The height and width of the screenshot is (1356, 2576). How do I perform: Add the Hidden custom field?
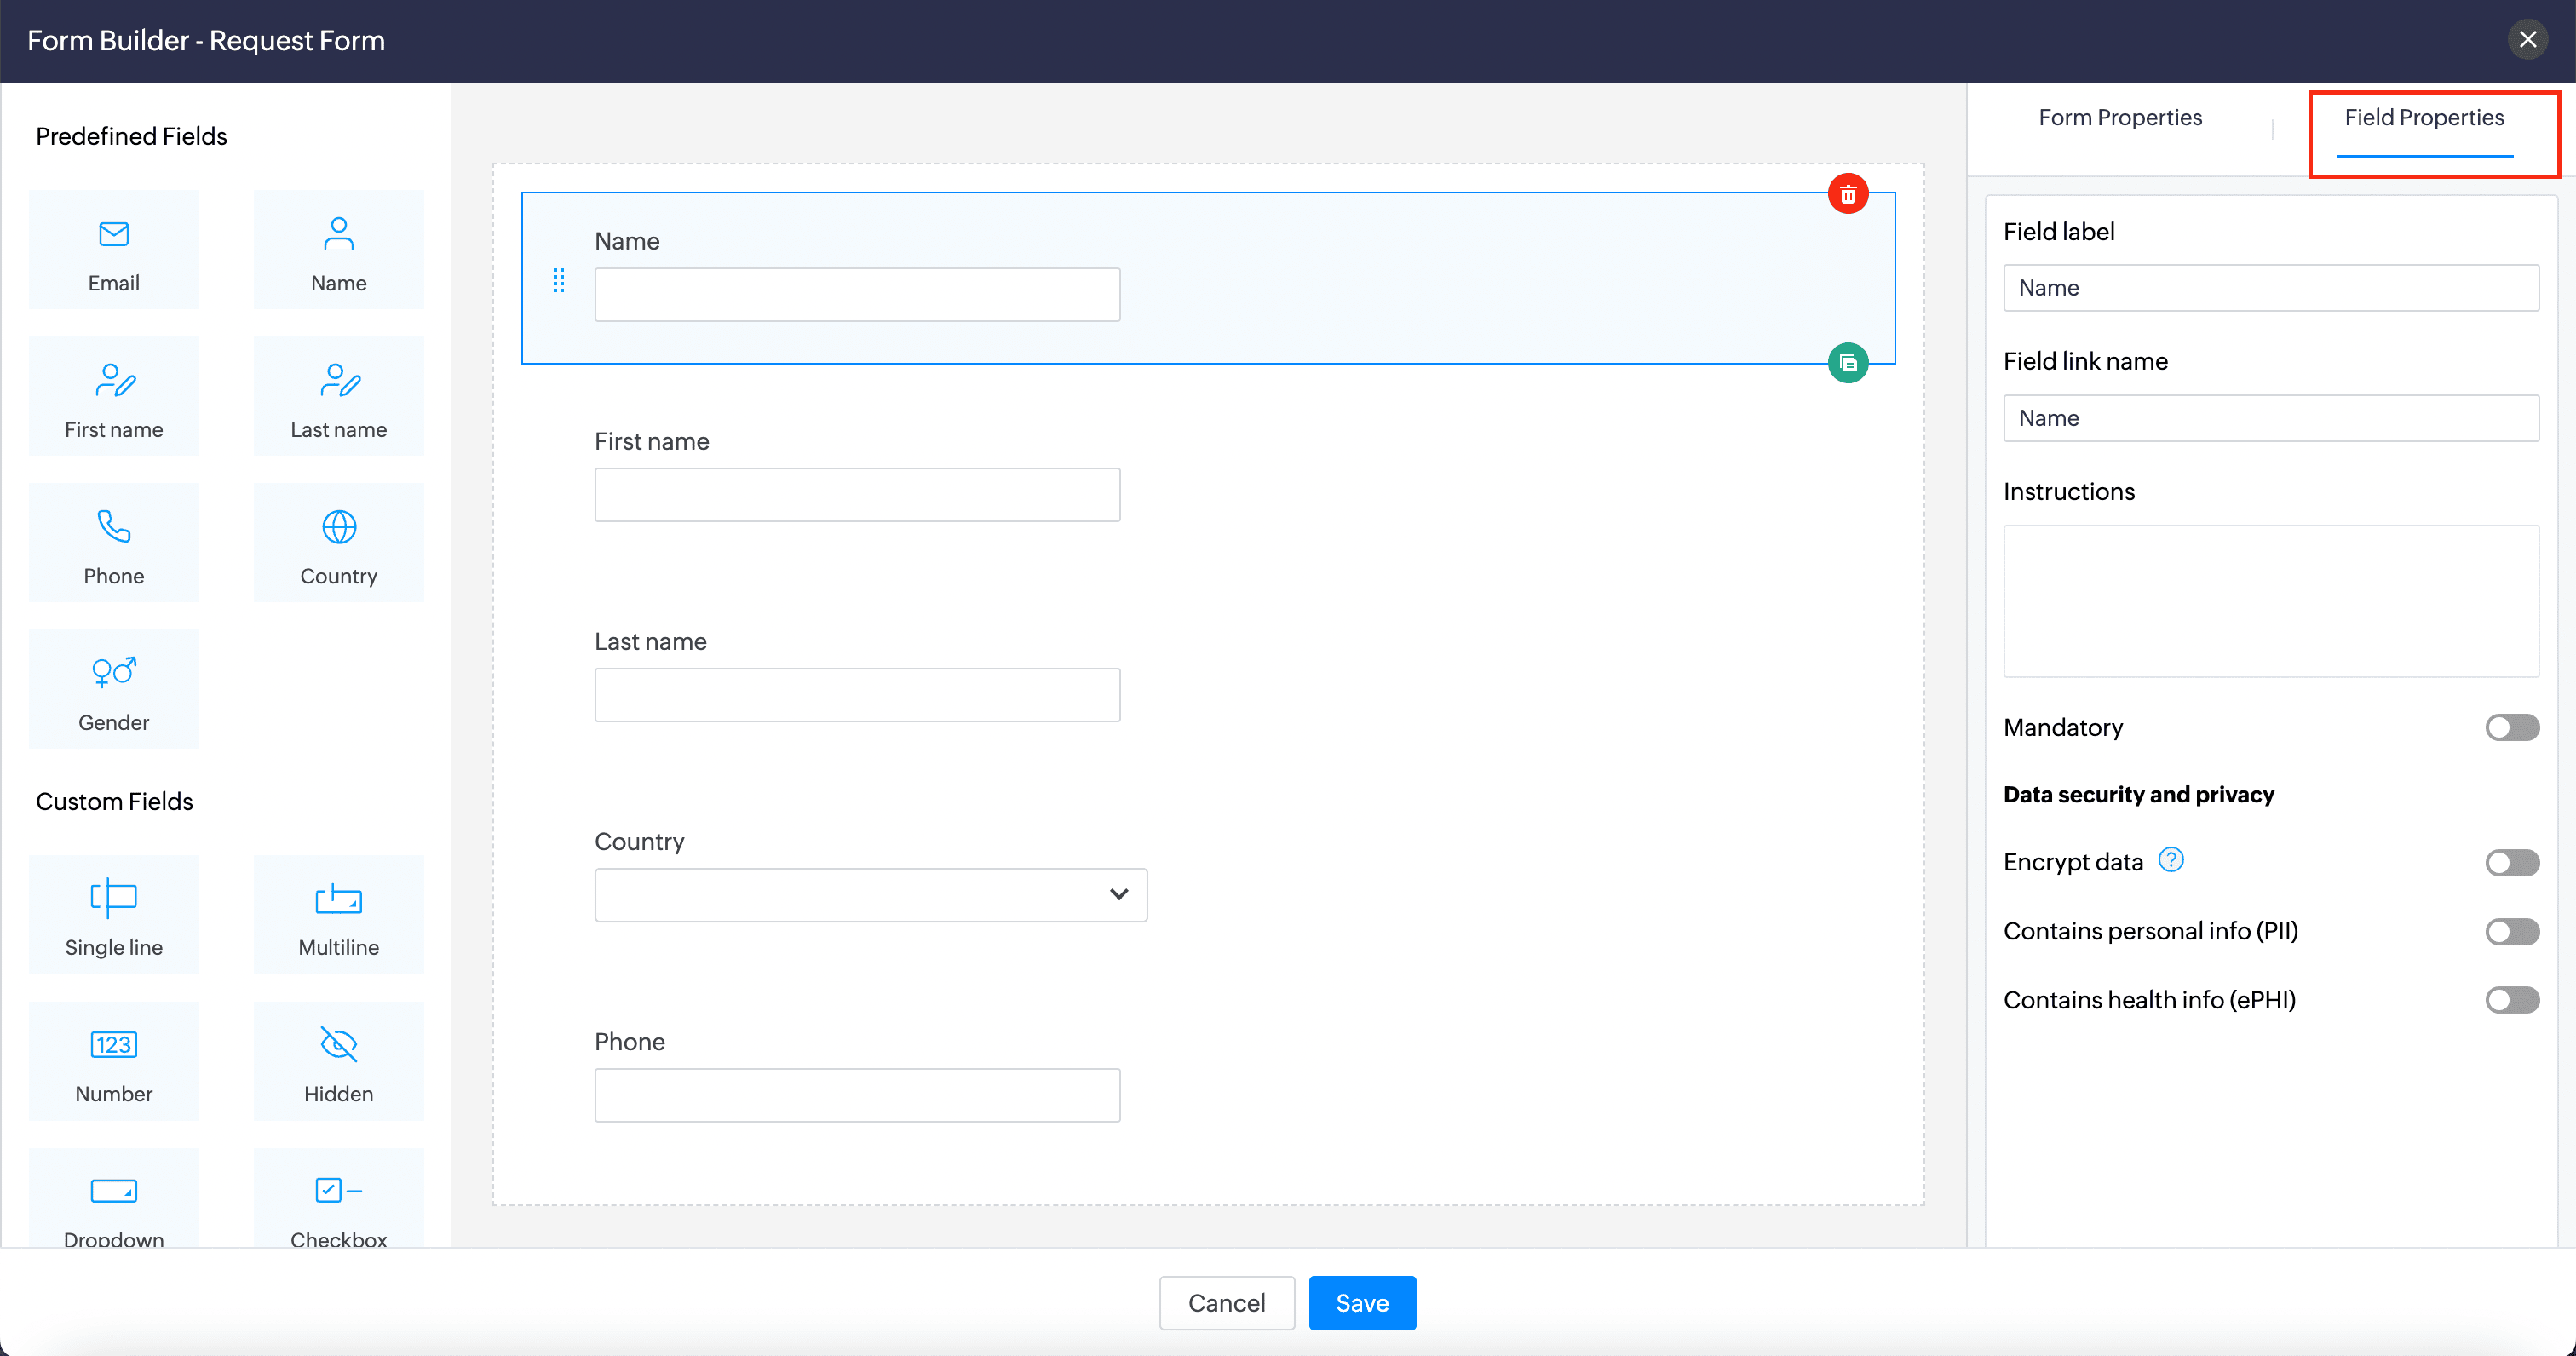coord(338,1062)
